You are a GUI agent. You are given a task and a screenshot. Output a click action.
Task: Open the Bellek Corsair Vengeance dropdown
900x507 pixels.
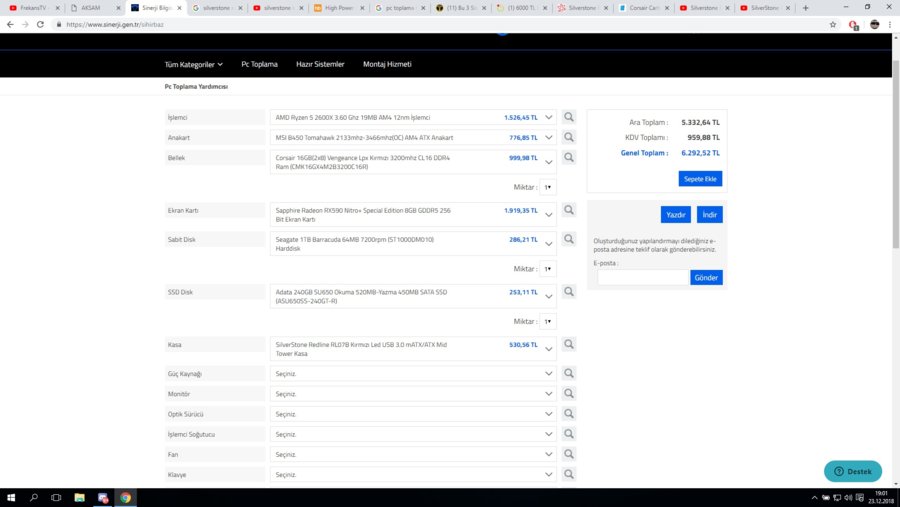tap(413, 162)
